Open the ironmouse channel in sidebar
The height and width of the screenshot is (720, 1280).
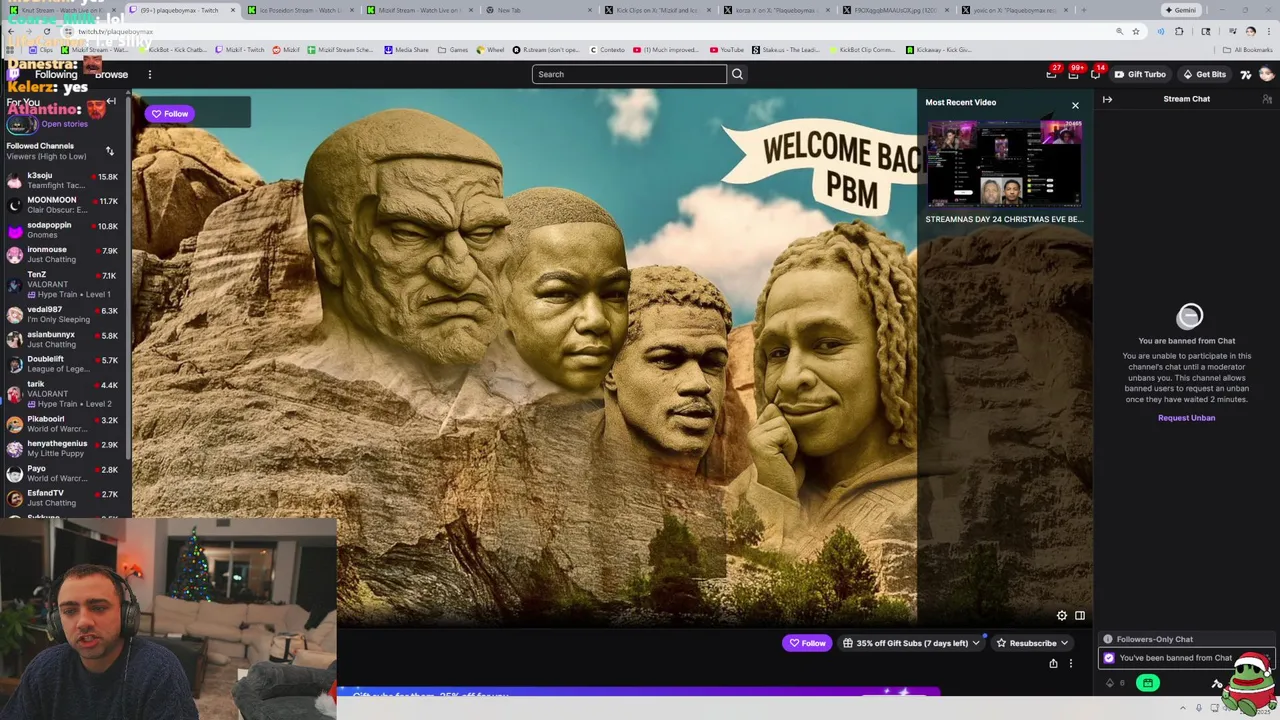[64, 254]
